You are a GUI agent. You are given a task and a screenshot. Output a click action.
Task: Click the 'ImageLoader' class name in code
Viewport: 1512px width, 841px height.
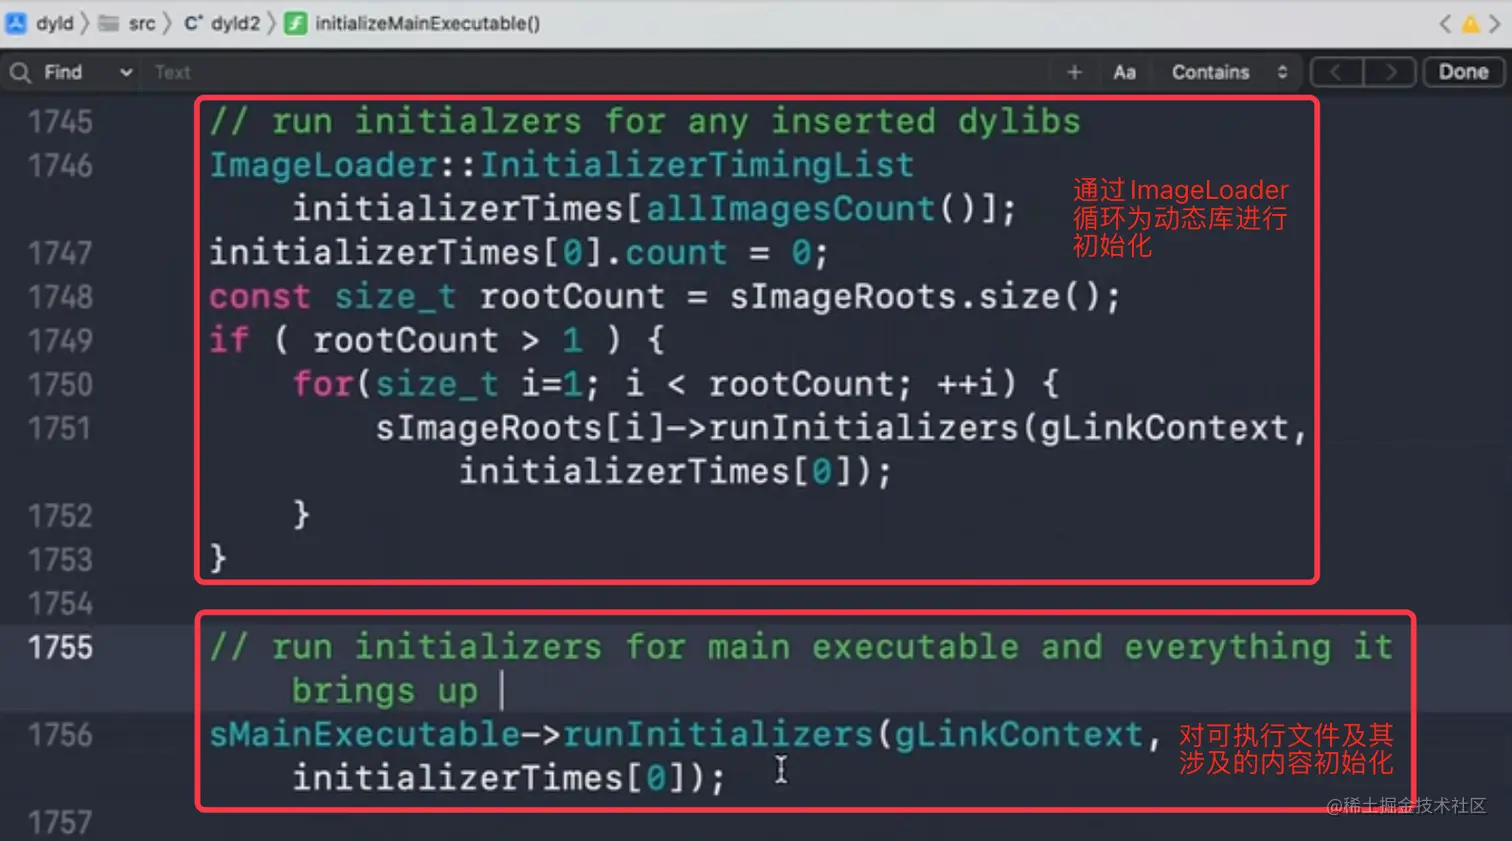pyautogui.click(x=323, y=165)
